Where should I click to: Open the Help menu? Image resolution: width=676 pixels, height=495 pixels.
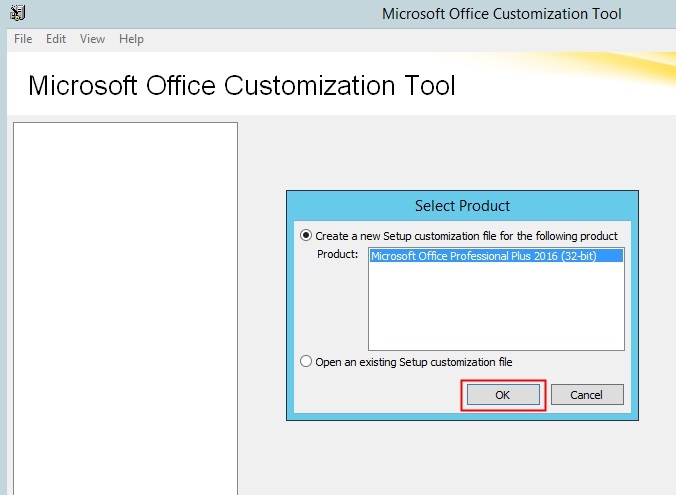(x=131, y=39)
